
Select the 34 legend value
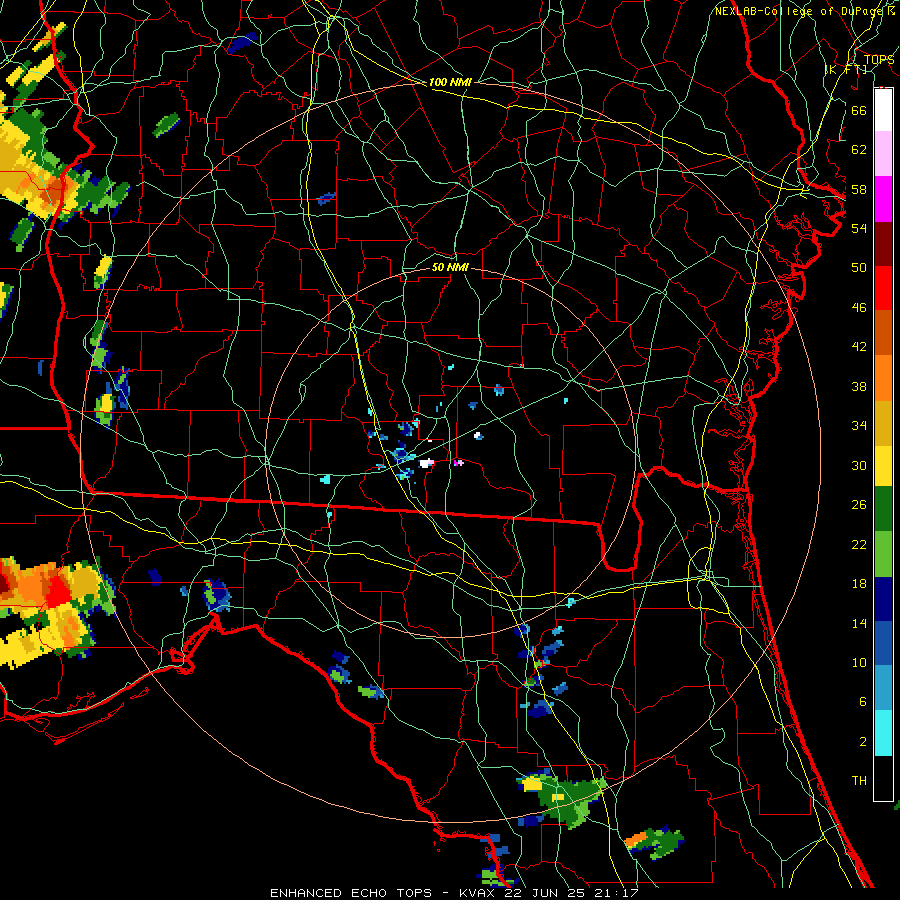click(x=859, y=426)
